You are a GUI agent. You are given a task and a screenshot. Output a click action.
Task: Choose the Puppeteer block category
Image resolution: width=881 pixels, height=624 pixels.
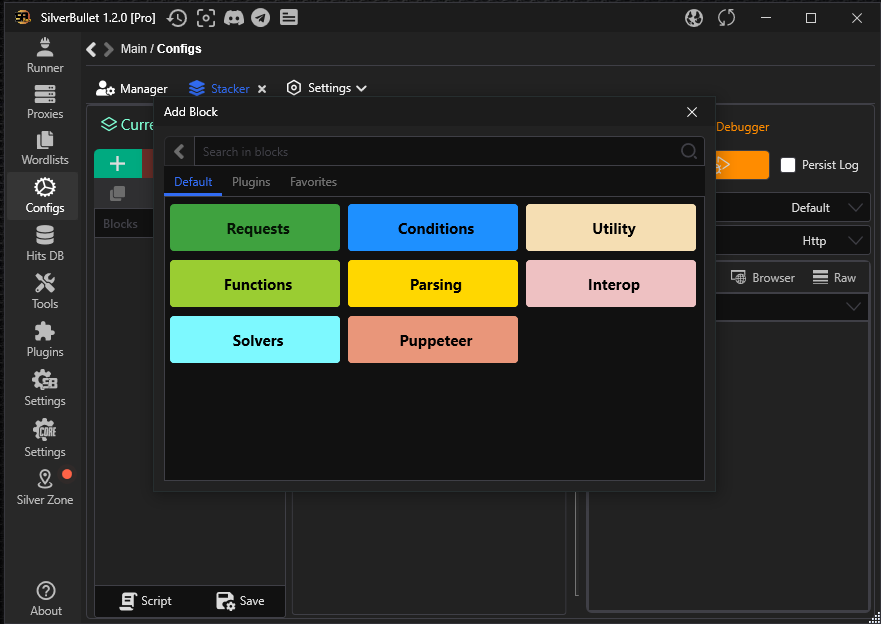pos(433,340)
